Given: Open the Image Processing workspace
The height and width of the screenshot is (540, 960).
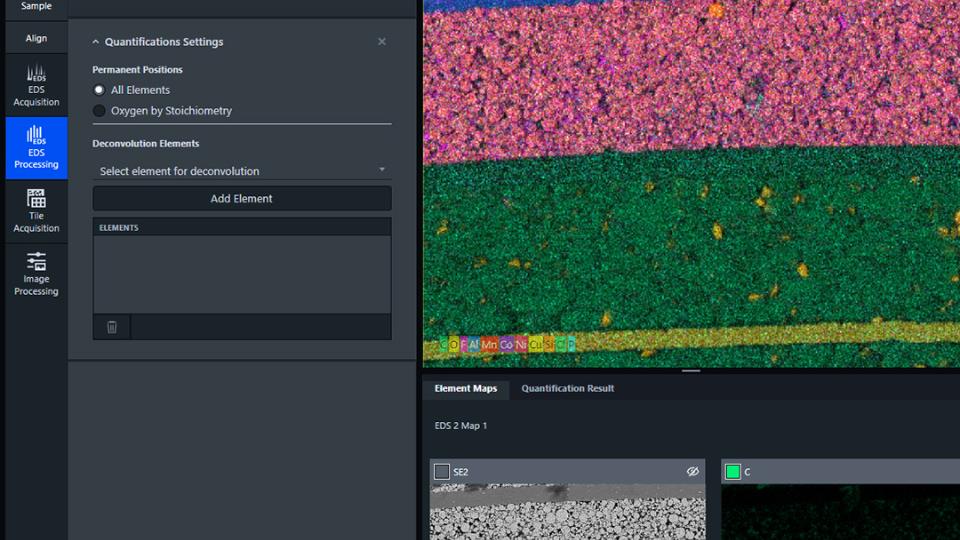Looking at the screenshot, I should [x=36, y=274].
